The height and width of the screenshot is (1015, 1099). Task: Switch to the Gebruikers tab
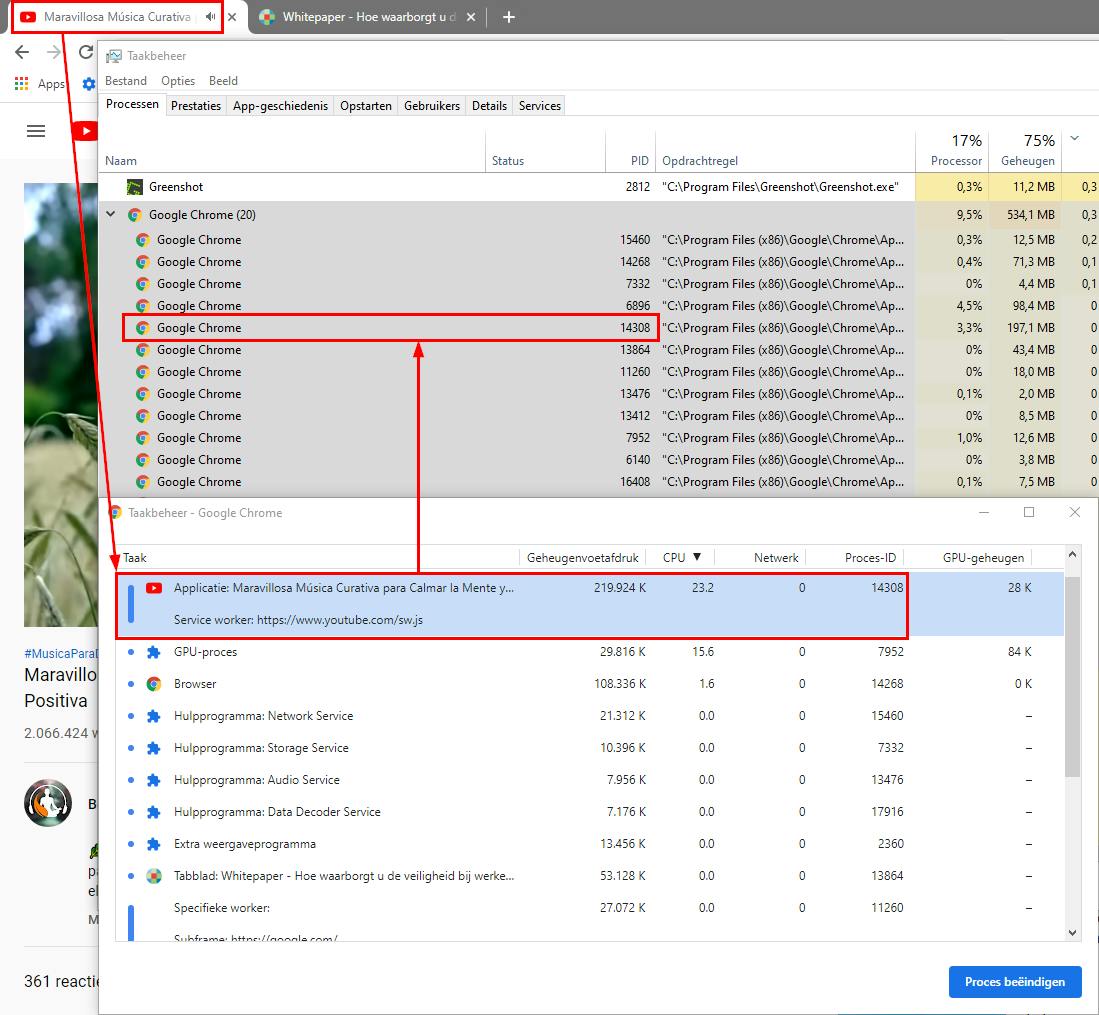[x=432, y=106]
